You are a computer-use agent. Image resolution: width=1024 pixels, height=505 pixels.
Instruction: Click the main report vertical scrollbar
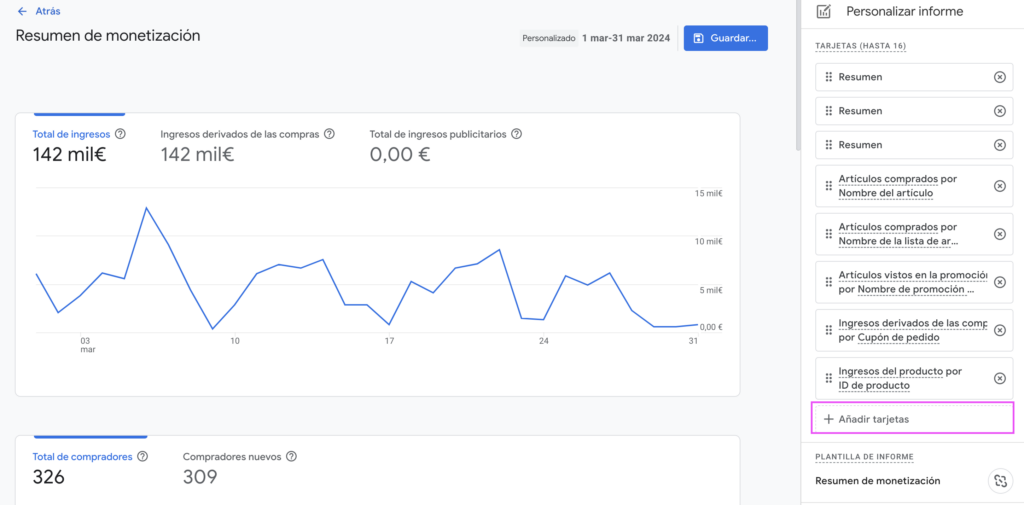pos(797,75)
